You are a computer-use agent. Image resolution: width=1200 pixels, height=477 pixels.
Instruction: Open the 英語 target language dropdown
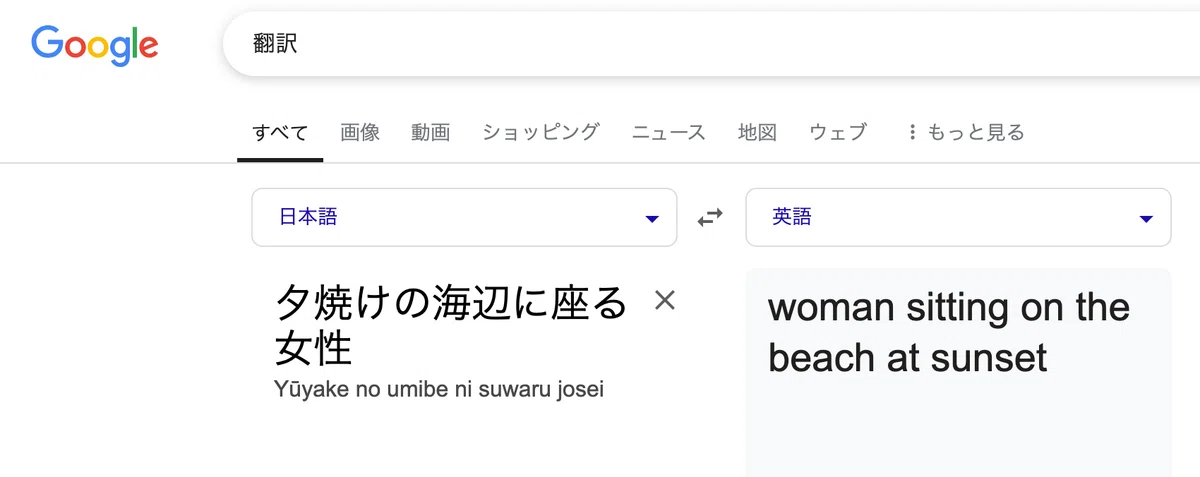[x=958, y=217]
